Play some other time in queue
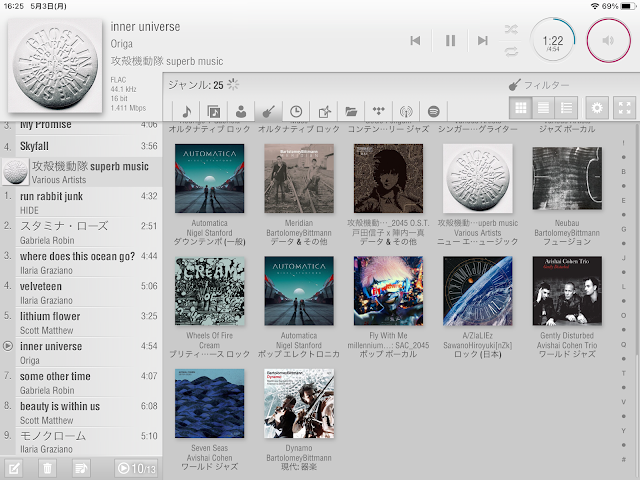The height and width of the screenshot is (480, 640). (x=81, y=382)
